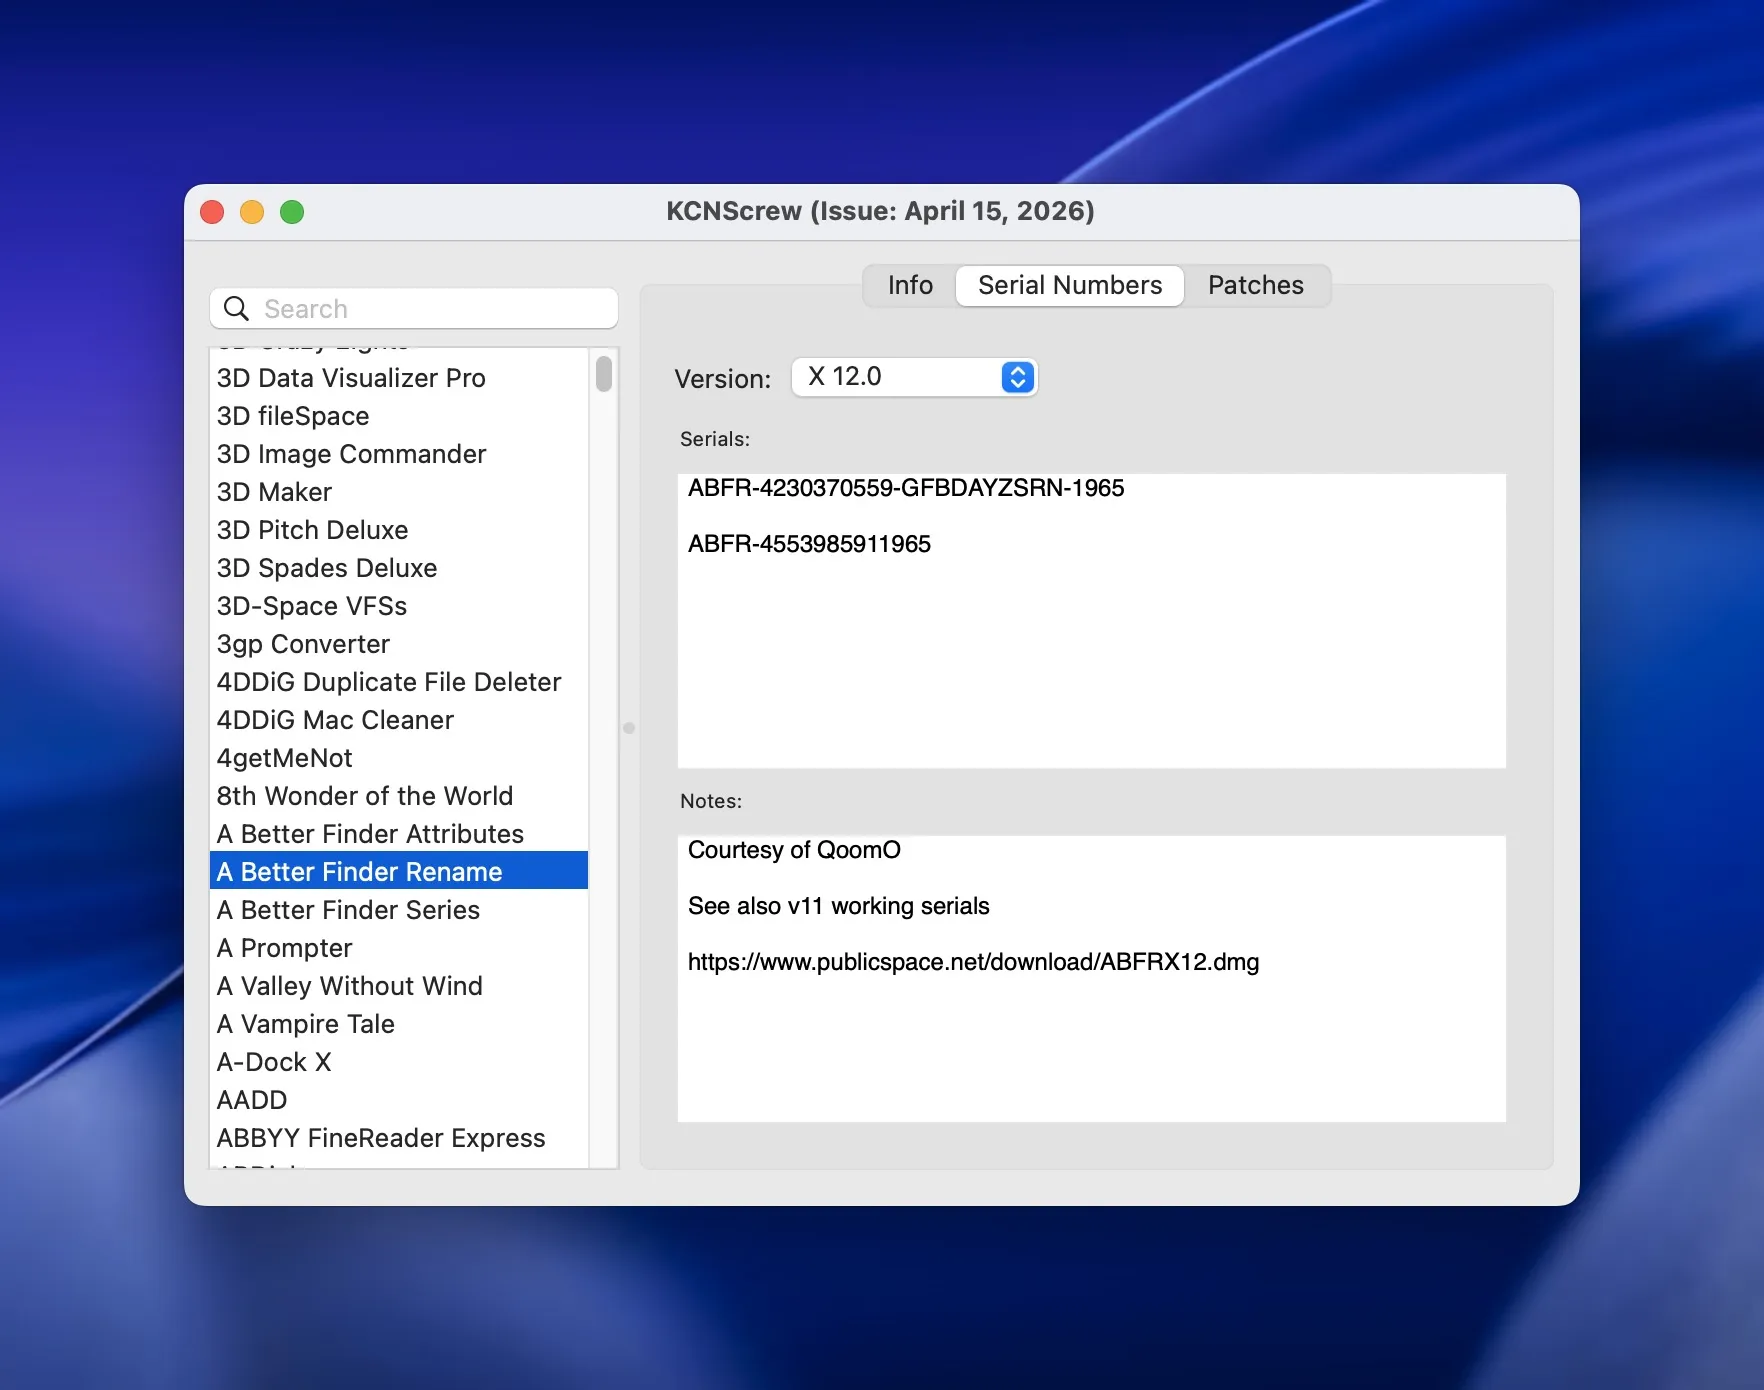
Task: Choose 4DDiG Mac Cleaner
Action: tap(399, 720)
